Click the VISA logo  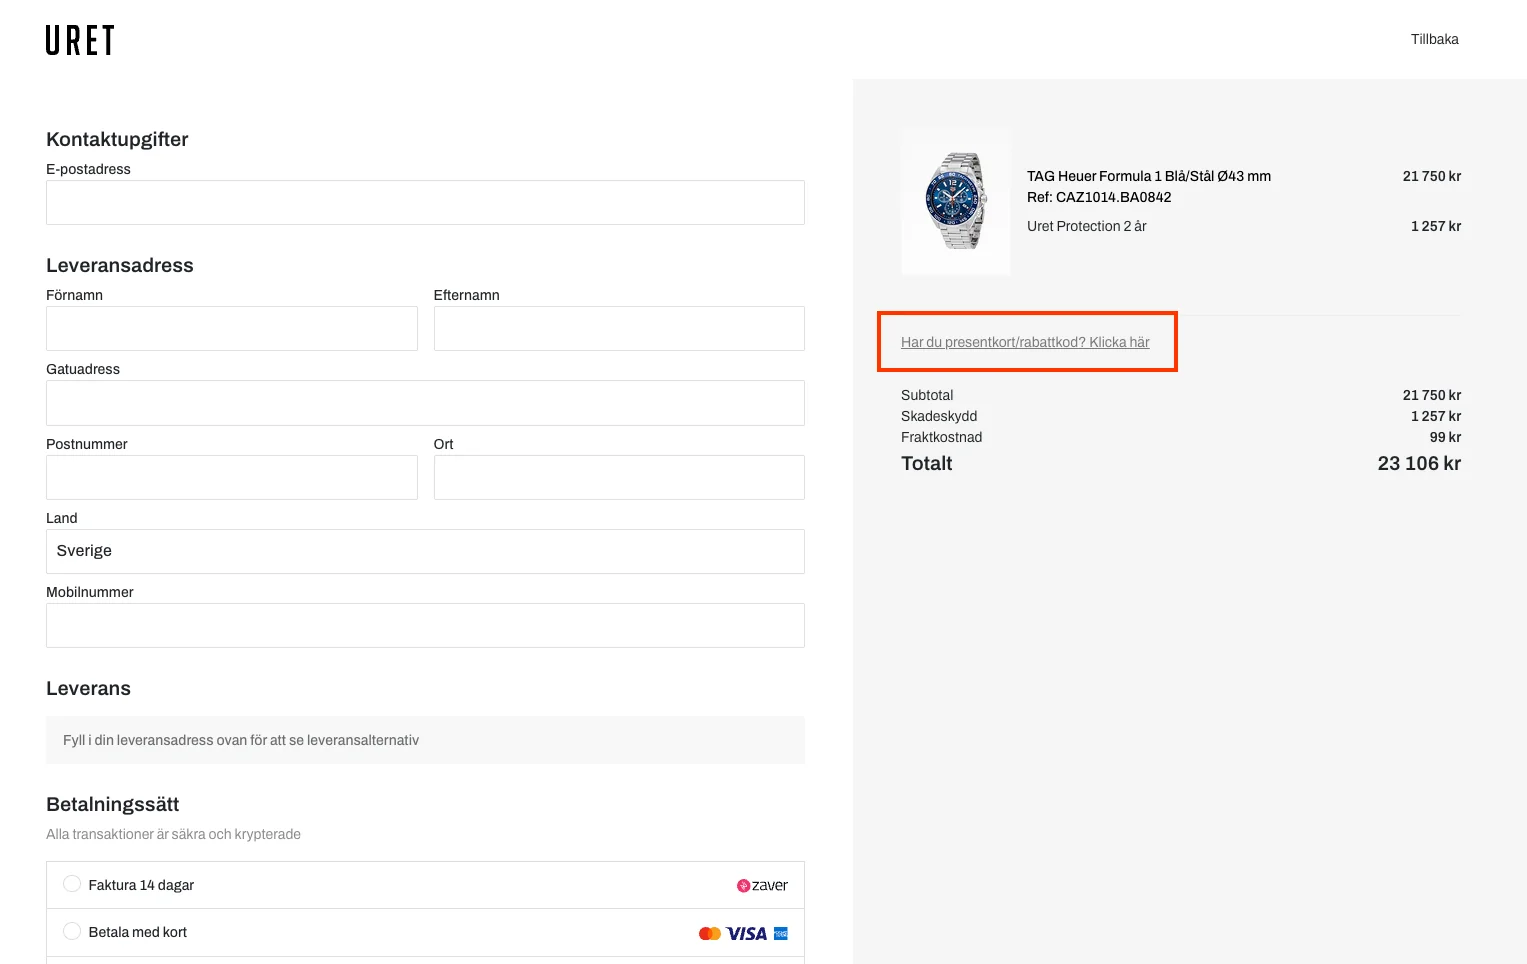[746, 933]
